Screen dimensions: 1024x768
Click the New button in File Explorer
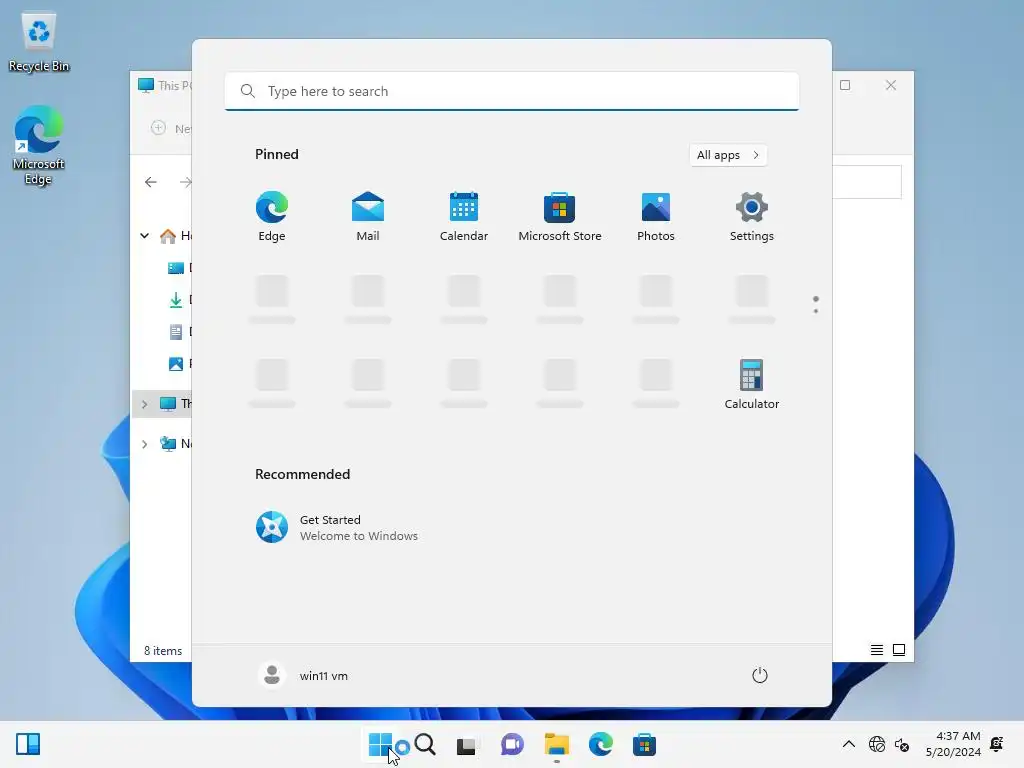pyautogui.click(x=170, y=129)
